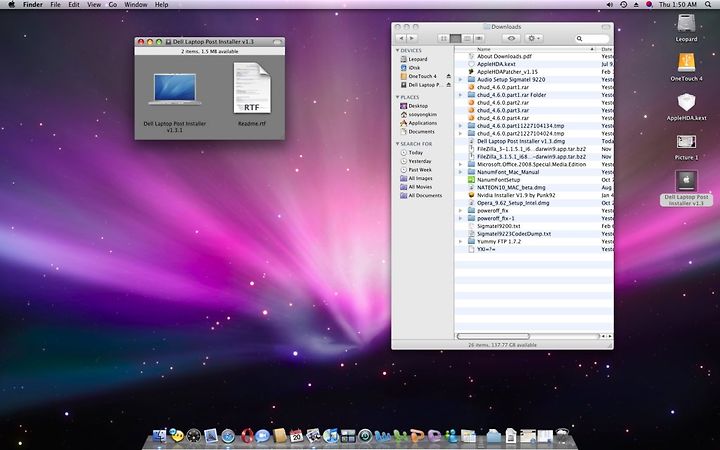Open Address Book from the Dock
This screenshot has height=450, width=720.
pyautogui.click(x=280, y=435)
